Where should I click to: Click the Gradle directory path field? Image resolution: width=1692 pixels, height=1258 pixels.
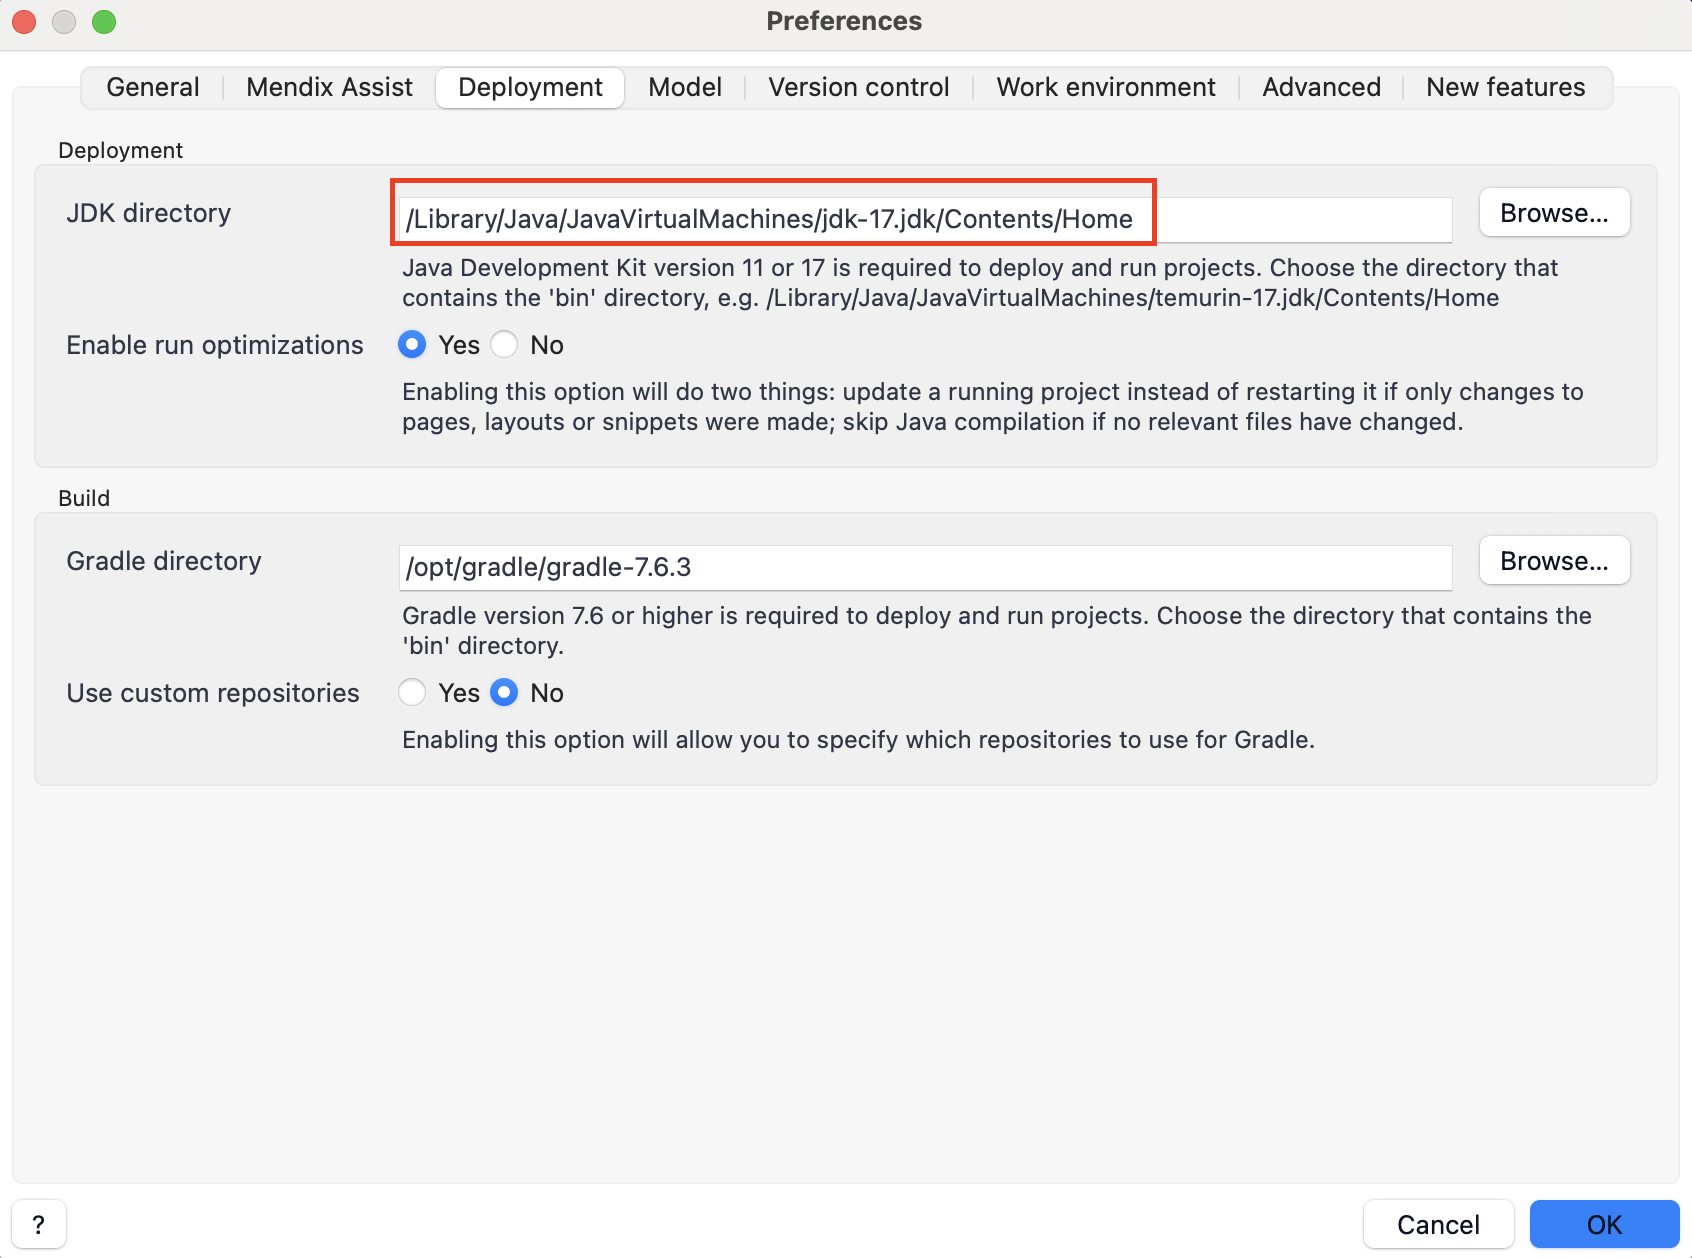click(x=925, y=567)
